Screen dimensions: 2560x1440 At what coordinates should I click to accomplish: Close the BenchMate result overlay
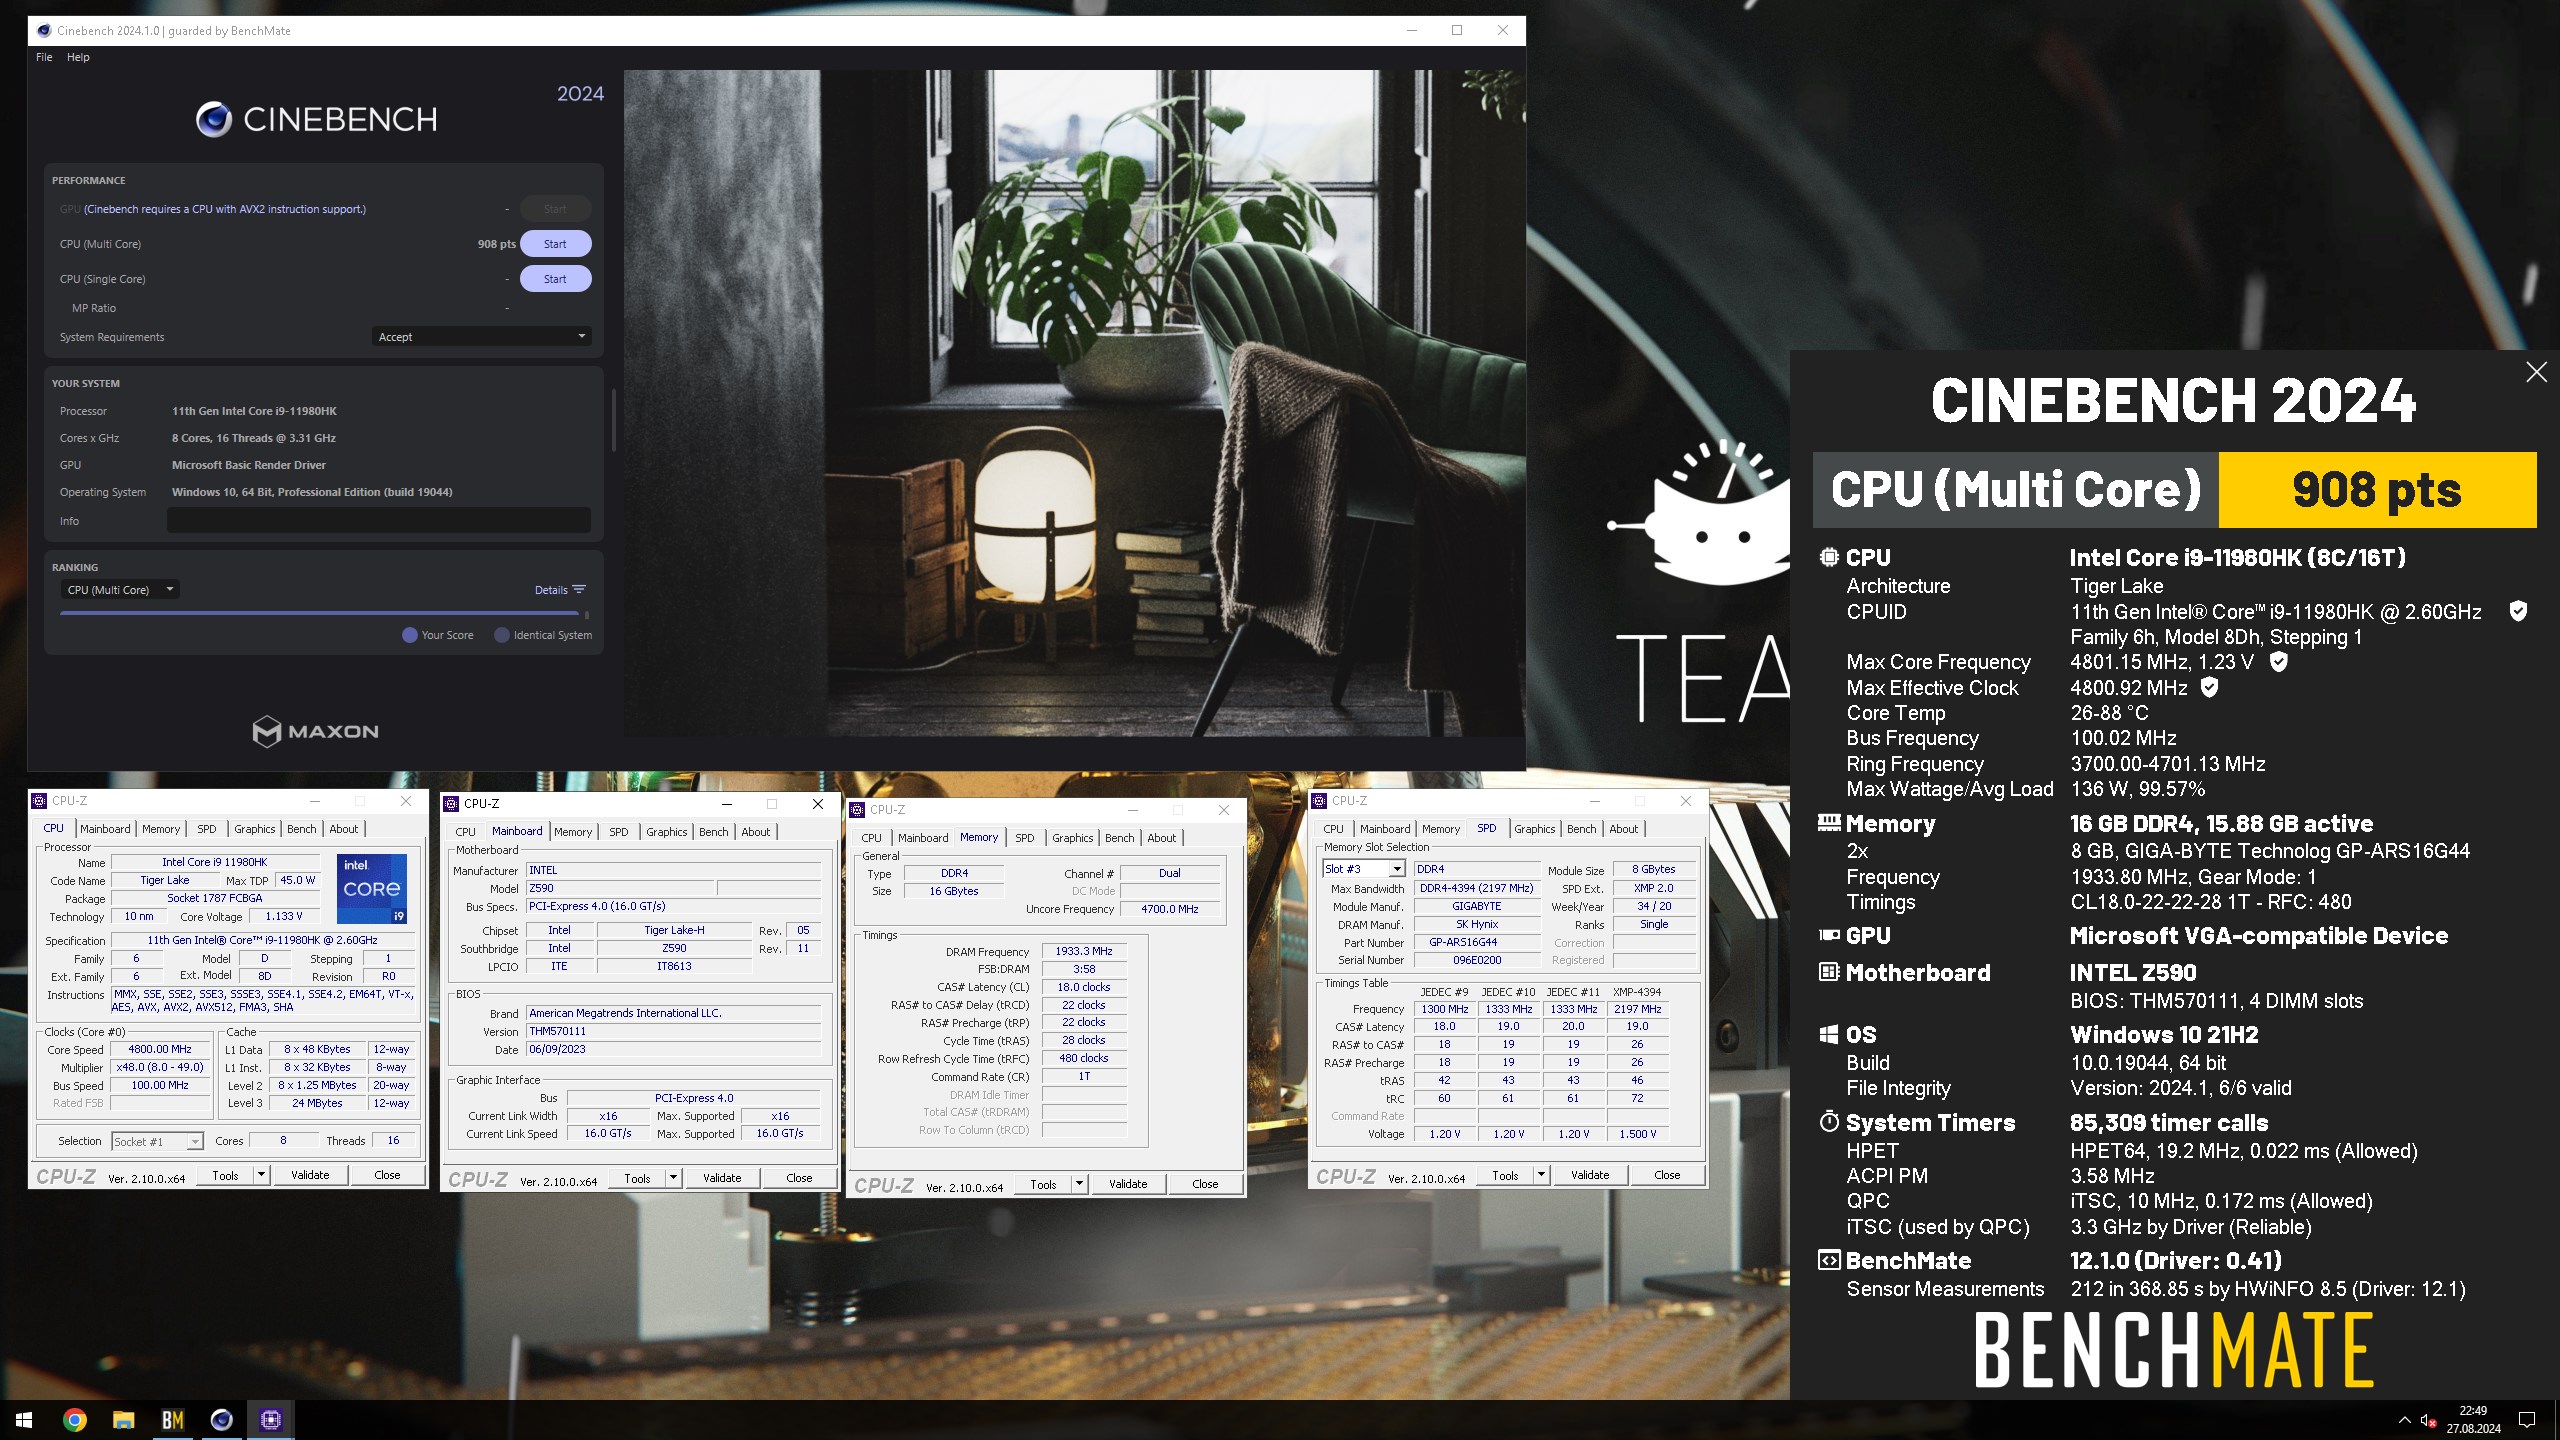[2536, 372]
